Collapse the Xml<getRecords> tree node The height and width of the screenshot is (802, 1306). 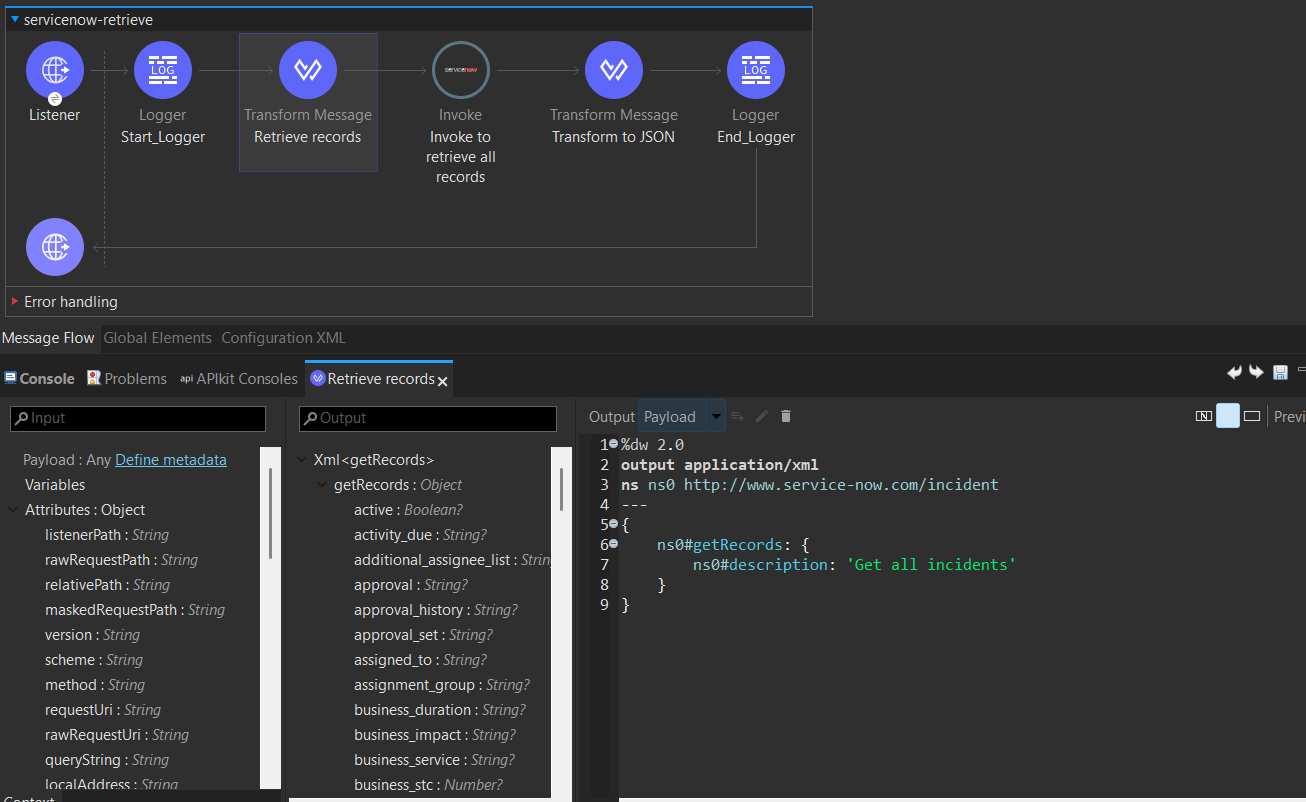[303, 460]
